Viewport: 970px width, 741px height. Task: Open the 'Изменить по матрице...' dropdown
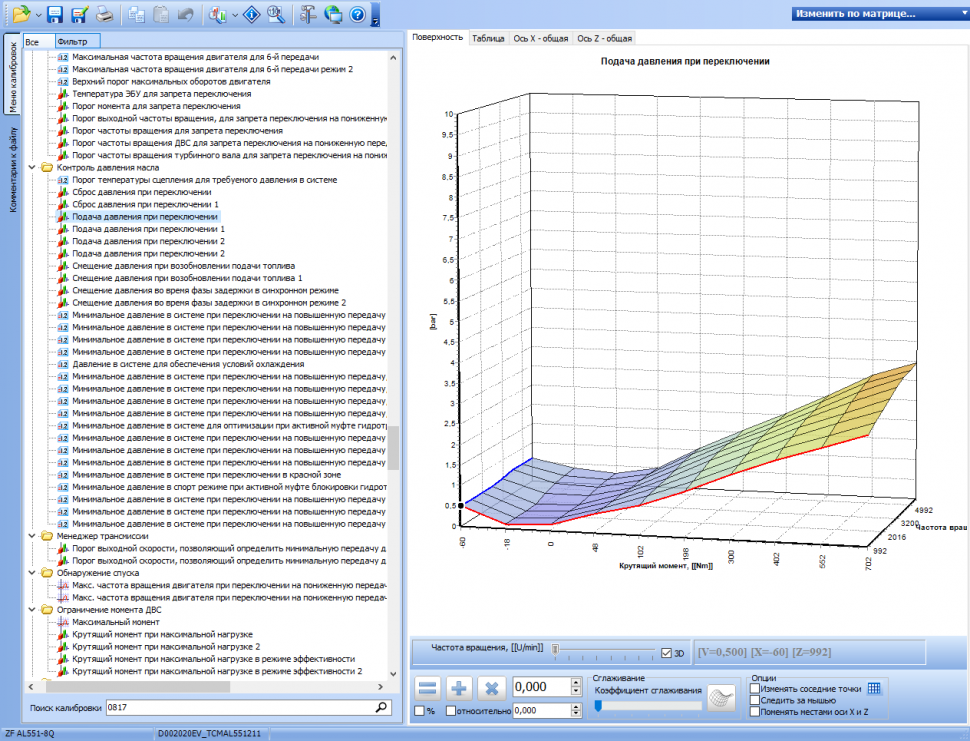click(875, 14)
